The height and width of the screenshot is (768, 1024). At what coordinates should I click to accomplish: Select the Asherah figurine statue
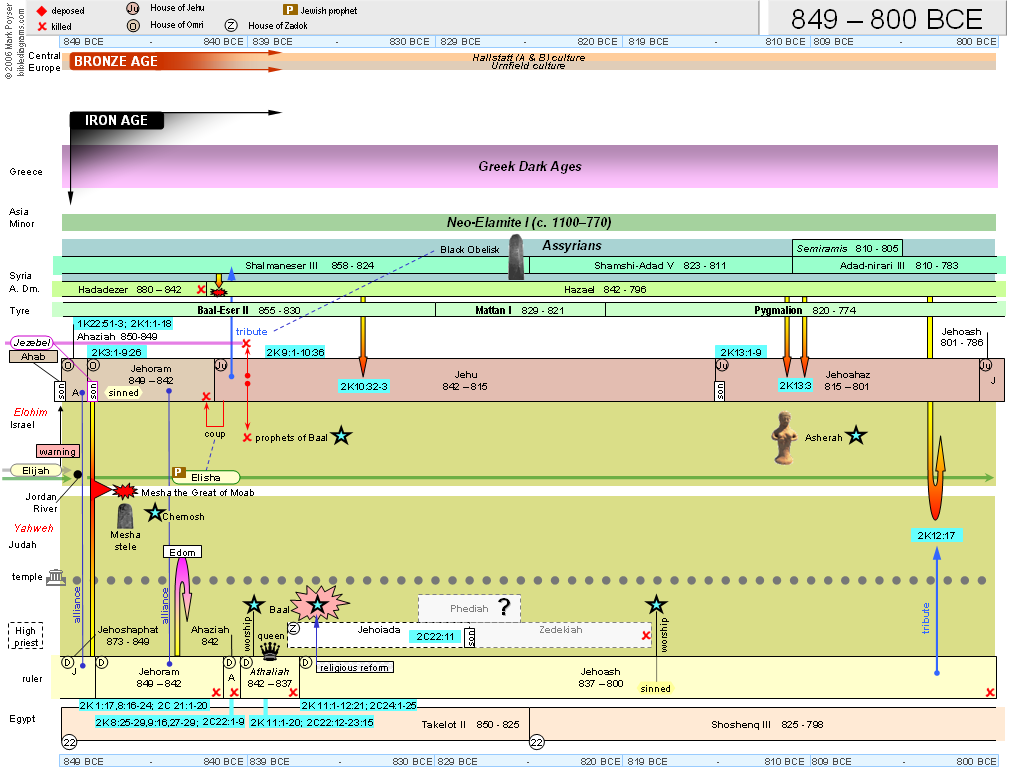[782, 439]
